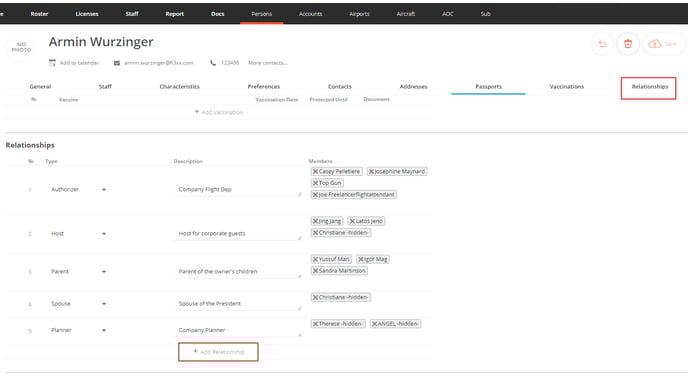Open the Airports menu

[359, 14]
